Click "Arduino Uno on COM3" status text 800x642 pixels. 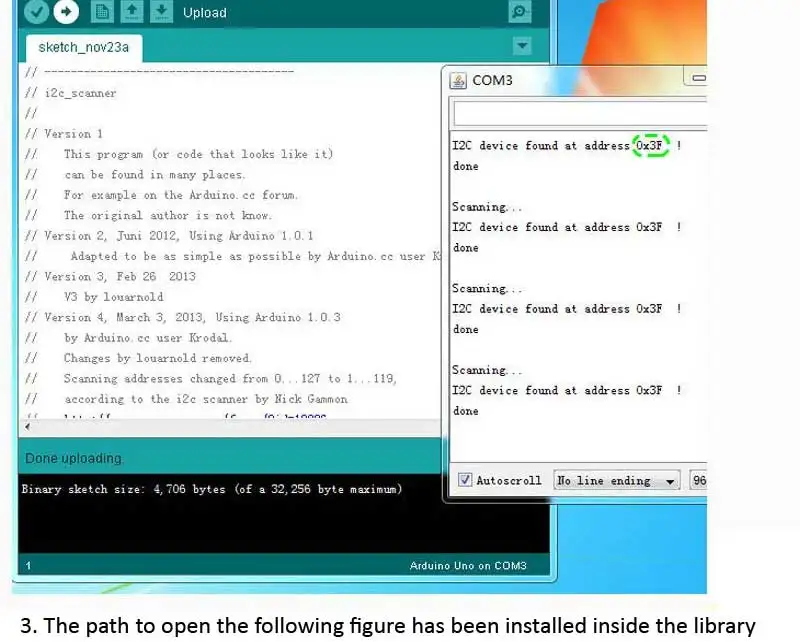[x=468, y=565]
